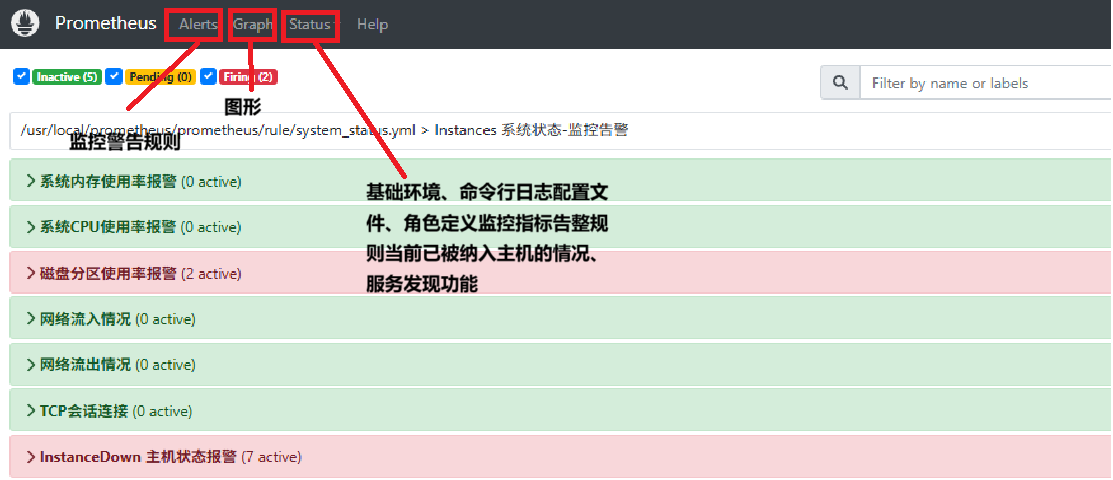Screen dimensions: 1113x480
Task: Click the yellow Pending (0) badge
Action: [x=160, y=77]
